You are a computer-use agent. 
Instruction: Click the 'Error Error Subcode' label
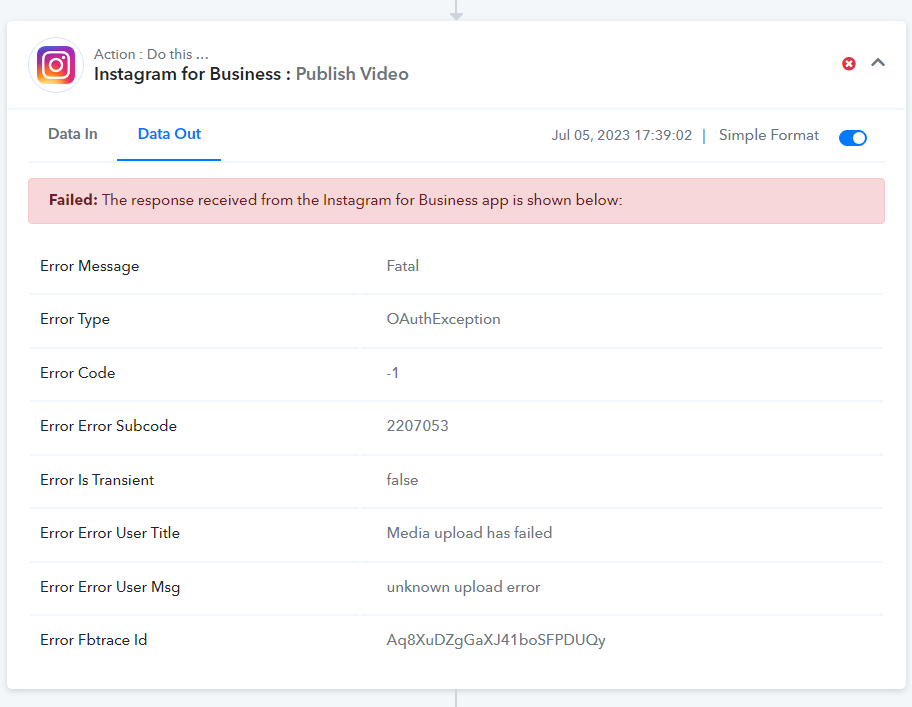tap(108, 426)
